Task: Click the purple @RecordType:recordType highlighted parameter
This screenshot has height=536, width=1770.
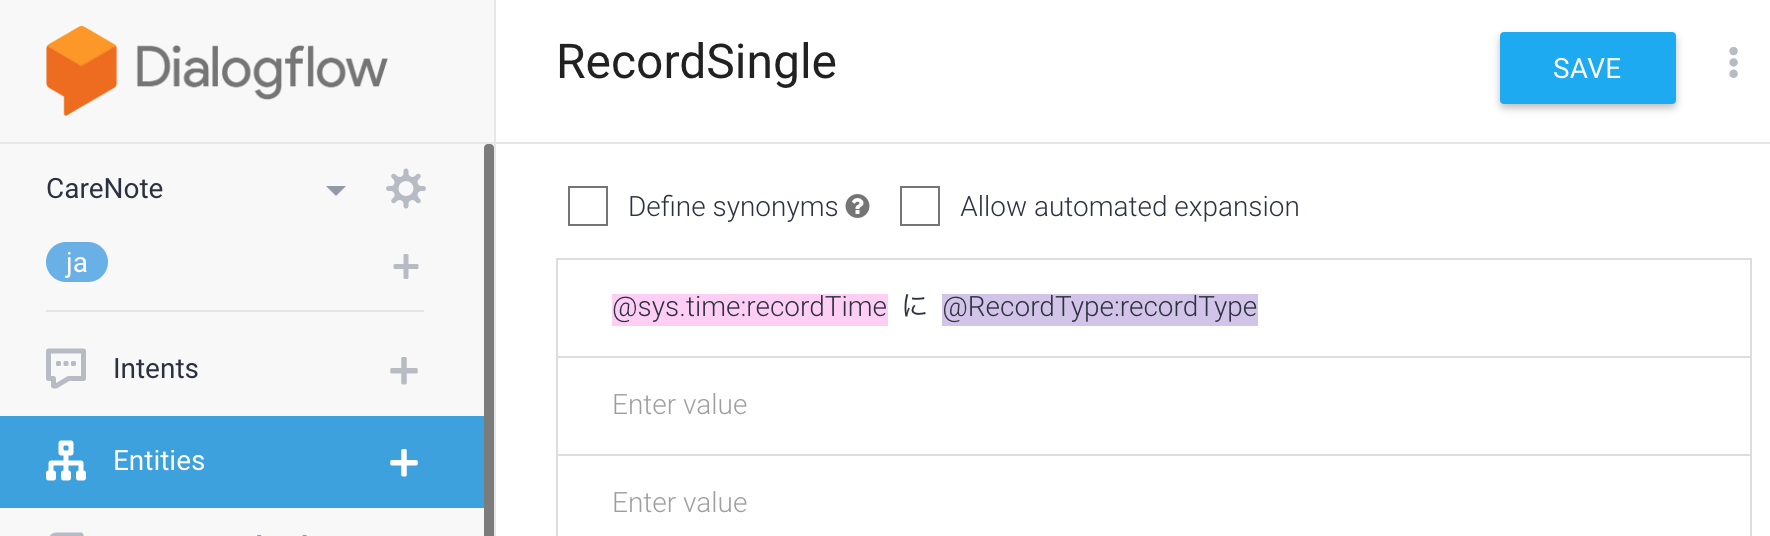Action: [1100, 307]
